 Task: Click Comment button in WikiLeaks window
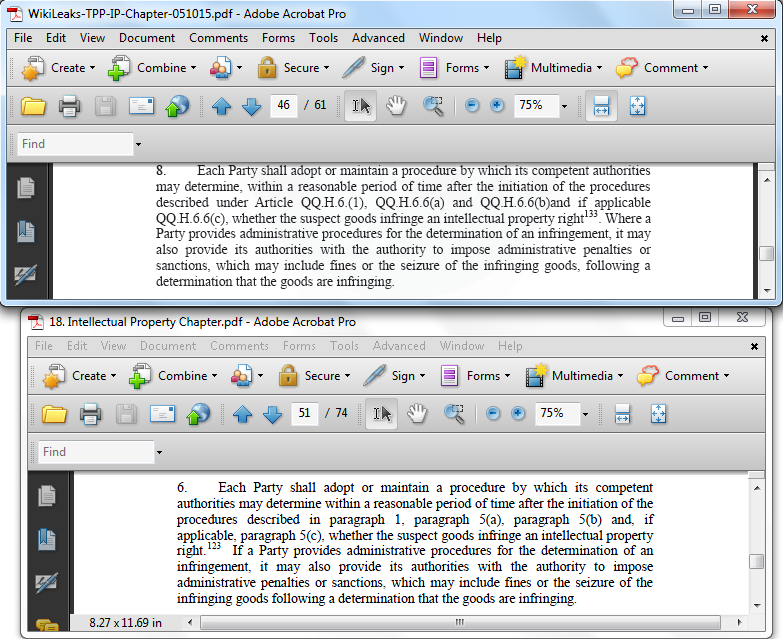click(x=662, y=68)
